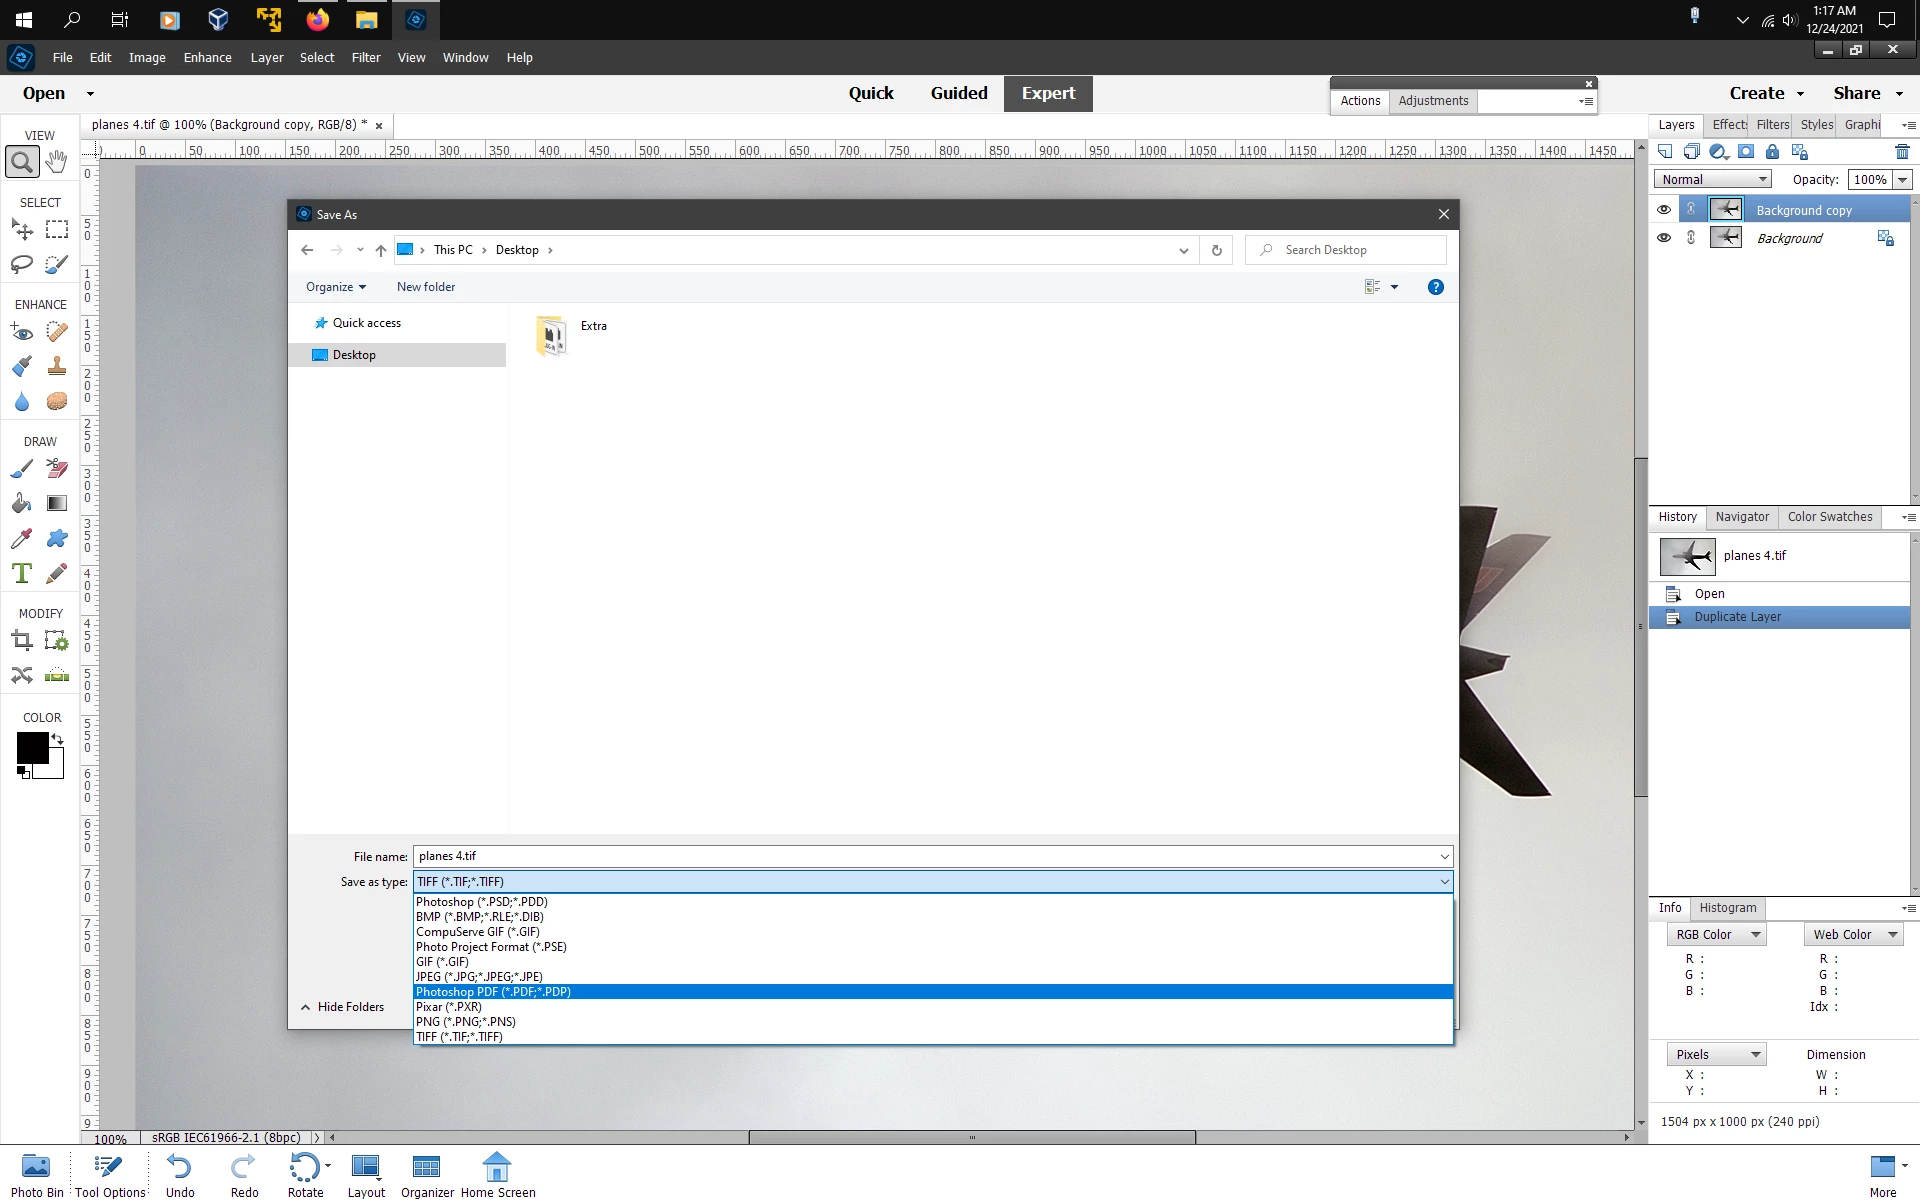Hide the Background copy layer
Viewport: 1920px width, 1200px height.
(1664, 210)
